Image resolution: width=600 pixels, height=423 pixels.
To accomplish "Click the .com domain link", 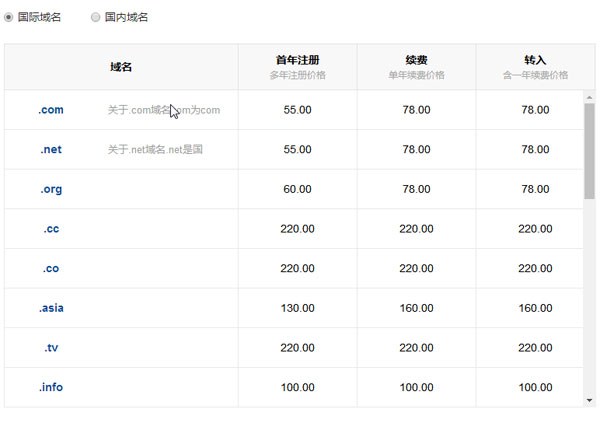I will pos(51,110).
